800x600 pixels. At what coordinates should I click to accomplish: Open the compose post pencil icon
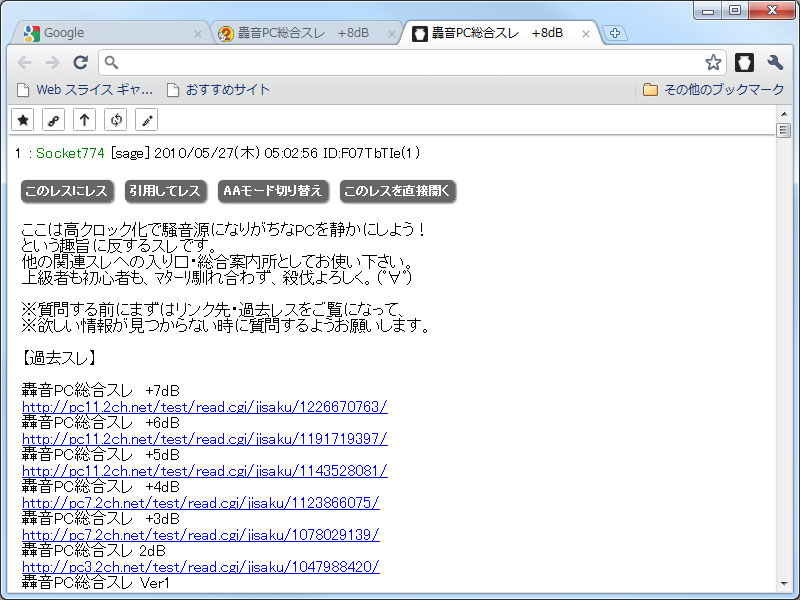point(146,119)
